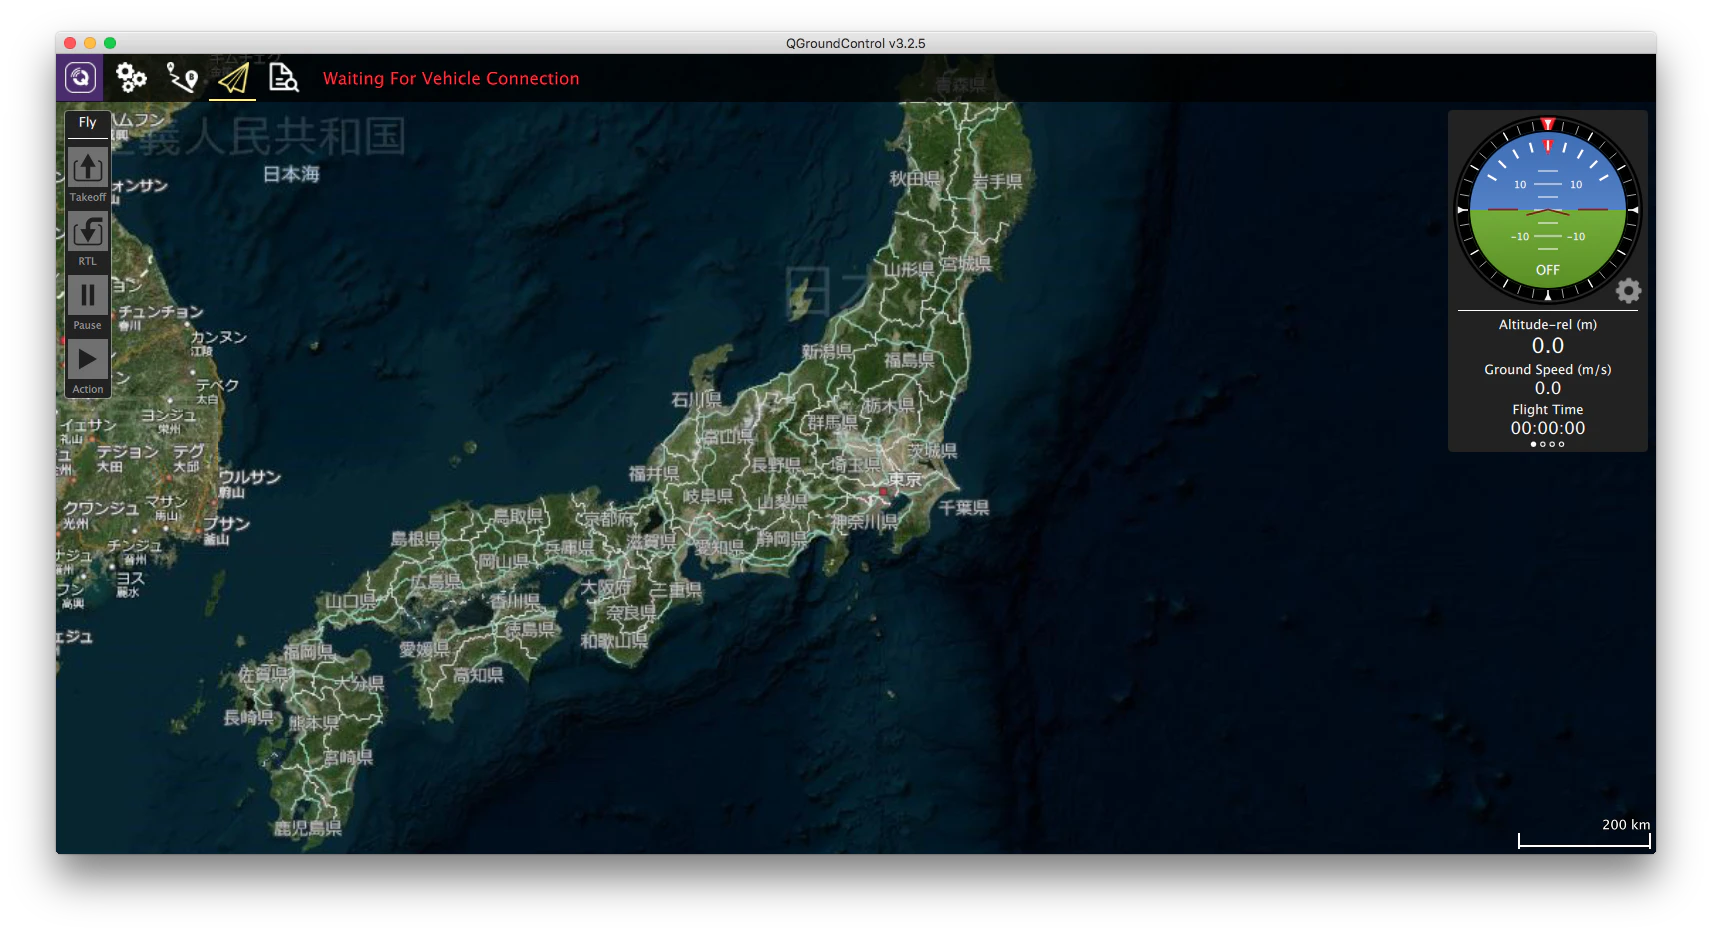
Task: Maximize window using the green button
Action: click(x=110, y=43)
